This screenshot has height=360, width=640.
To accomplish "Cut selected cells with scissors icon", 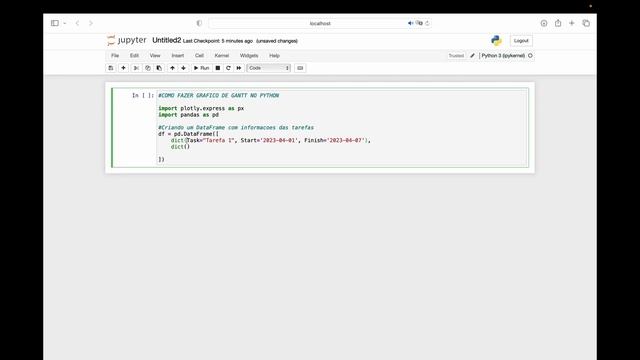I will coord(136,68).
